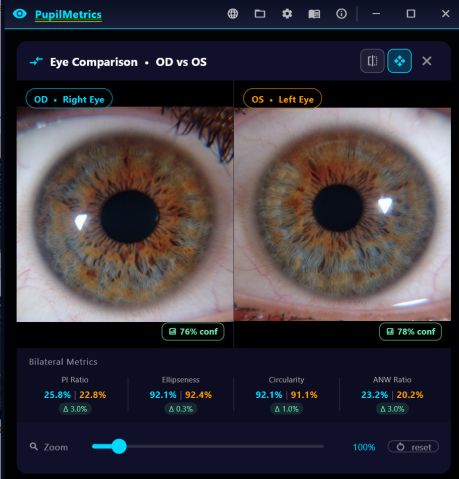
Task: Click the zoom slider track's right end
Action: [x=322, y=446]
